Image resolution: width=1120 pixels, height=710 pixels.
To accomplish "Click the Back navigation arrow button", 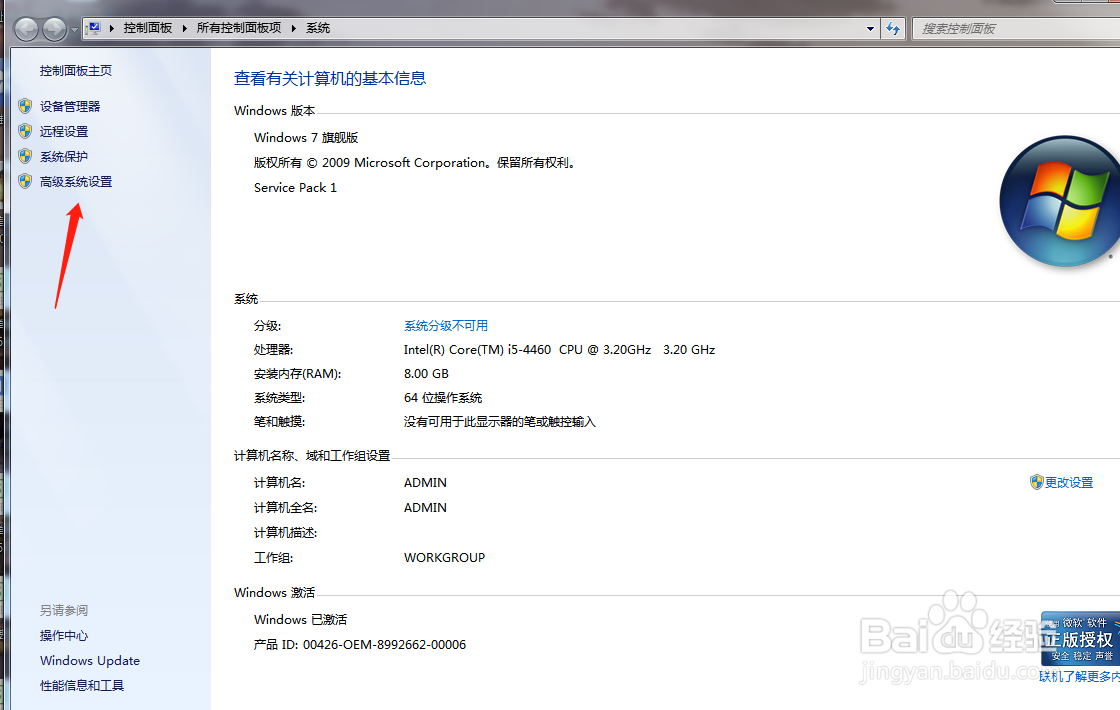I will click(26, 29).
